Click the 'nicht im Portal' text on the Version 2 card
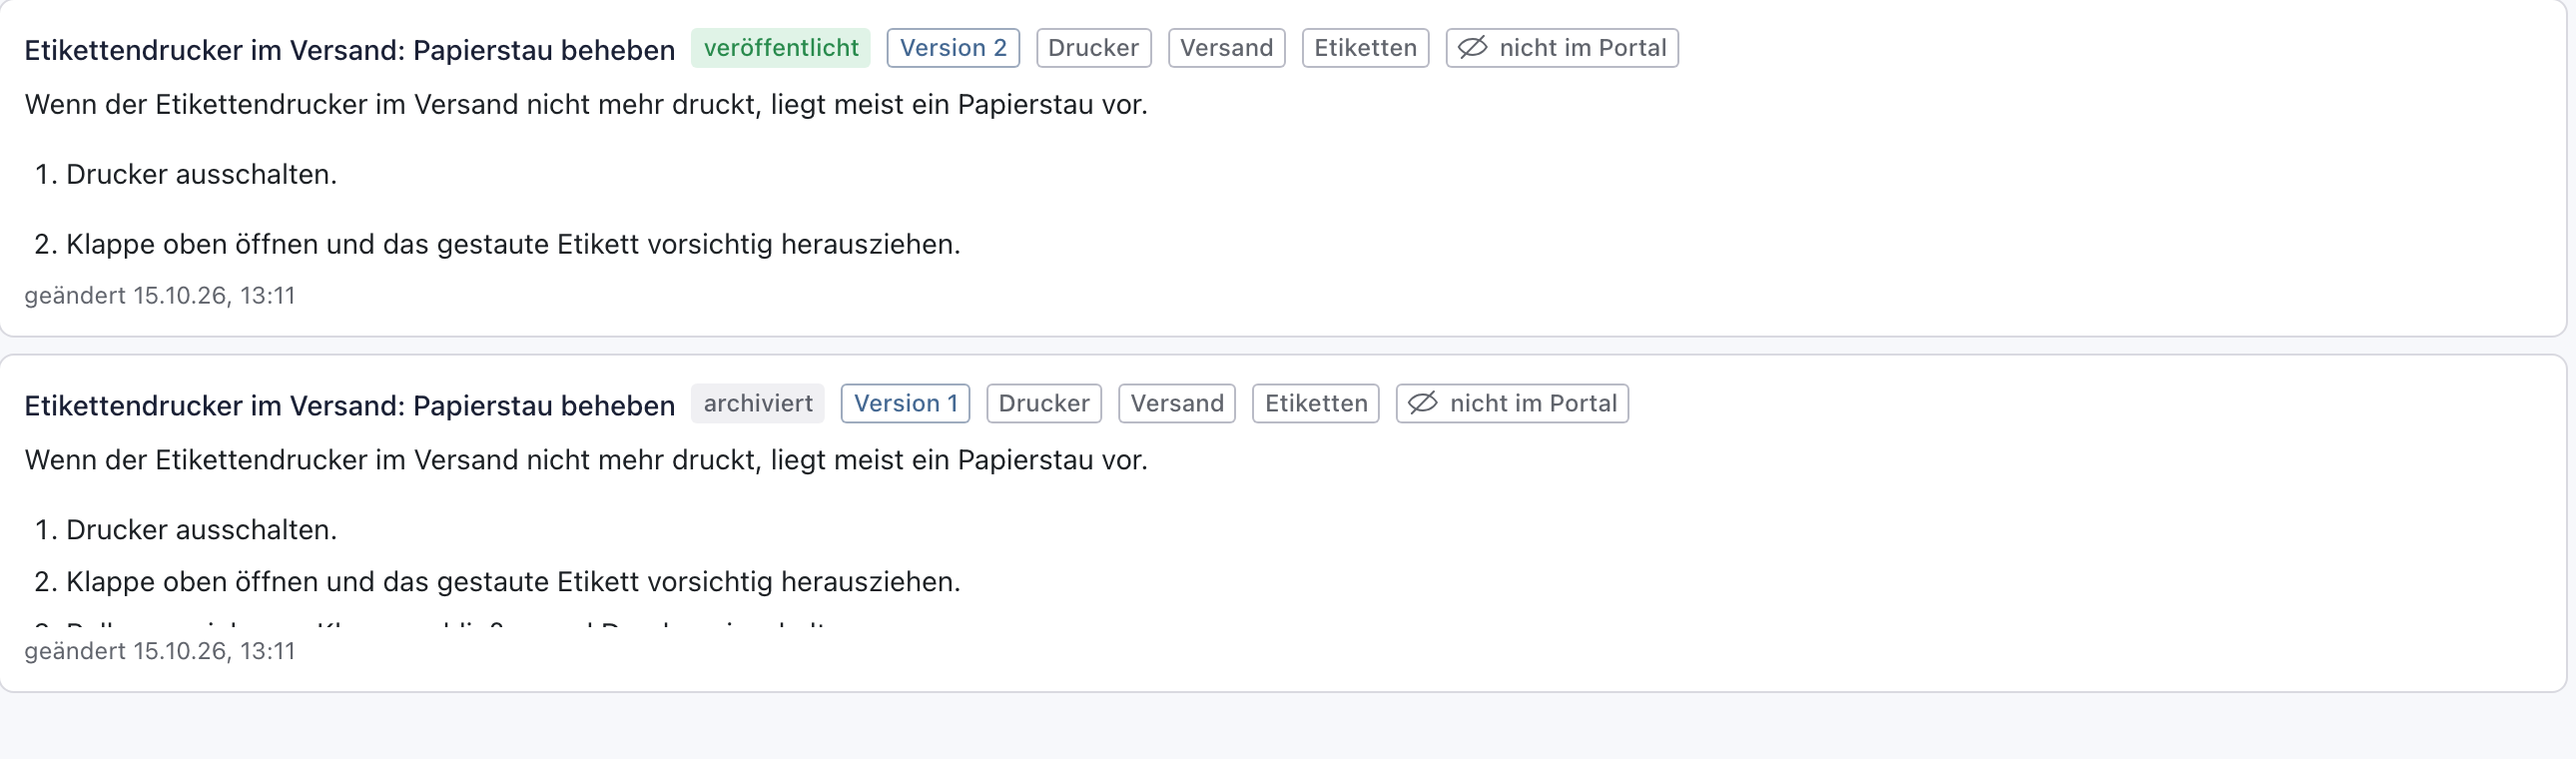The width and height of the screenshot is (2576, 759). [1582, 48]
